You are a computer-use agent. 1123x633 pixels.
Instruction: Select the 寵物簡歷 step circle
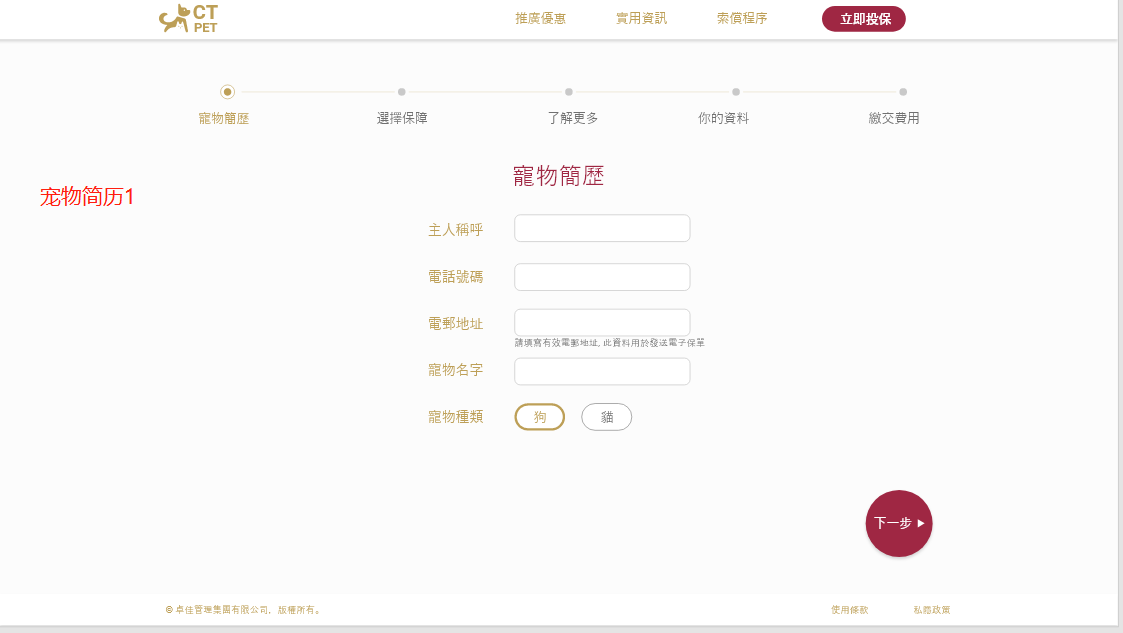227,92
